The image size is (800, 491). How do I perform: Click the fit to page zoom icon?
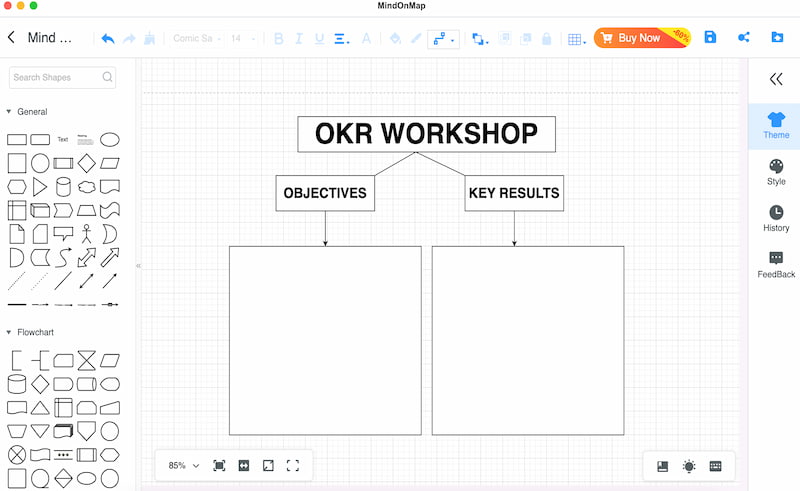pyautogui.click(x=219, y=465)
